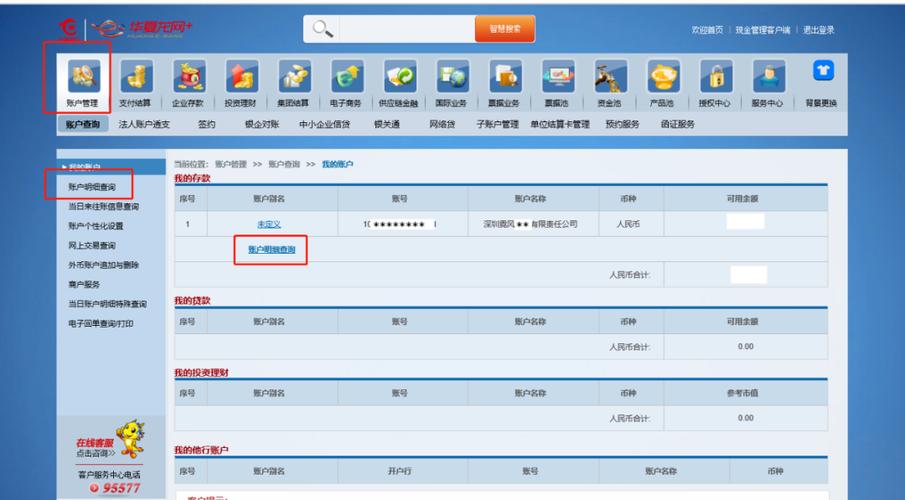
Task: Click the 背景更换 shirt icon
Action: point(824,71)
